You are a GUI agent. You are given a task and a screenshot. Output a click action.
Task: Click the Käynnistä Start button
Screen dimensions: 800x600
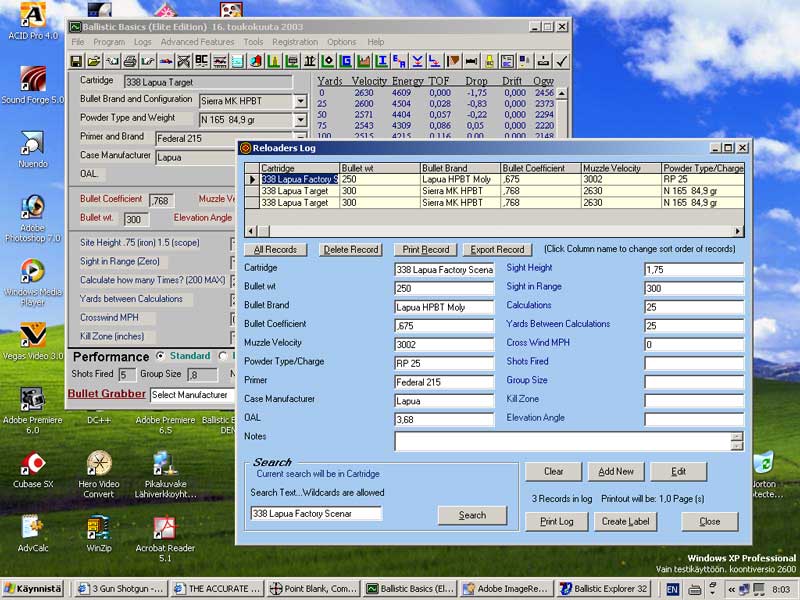(33, 589)
